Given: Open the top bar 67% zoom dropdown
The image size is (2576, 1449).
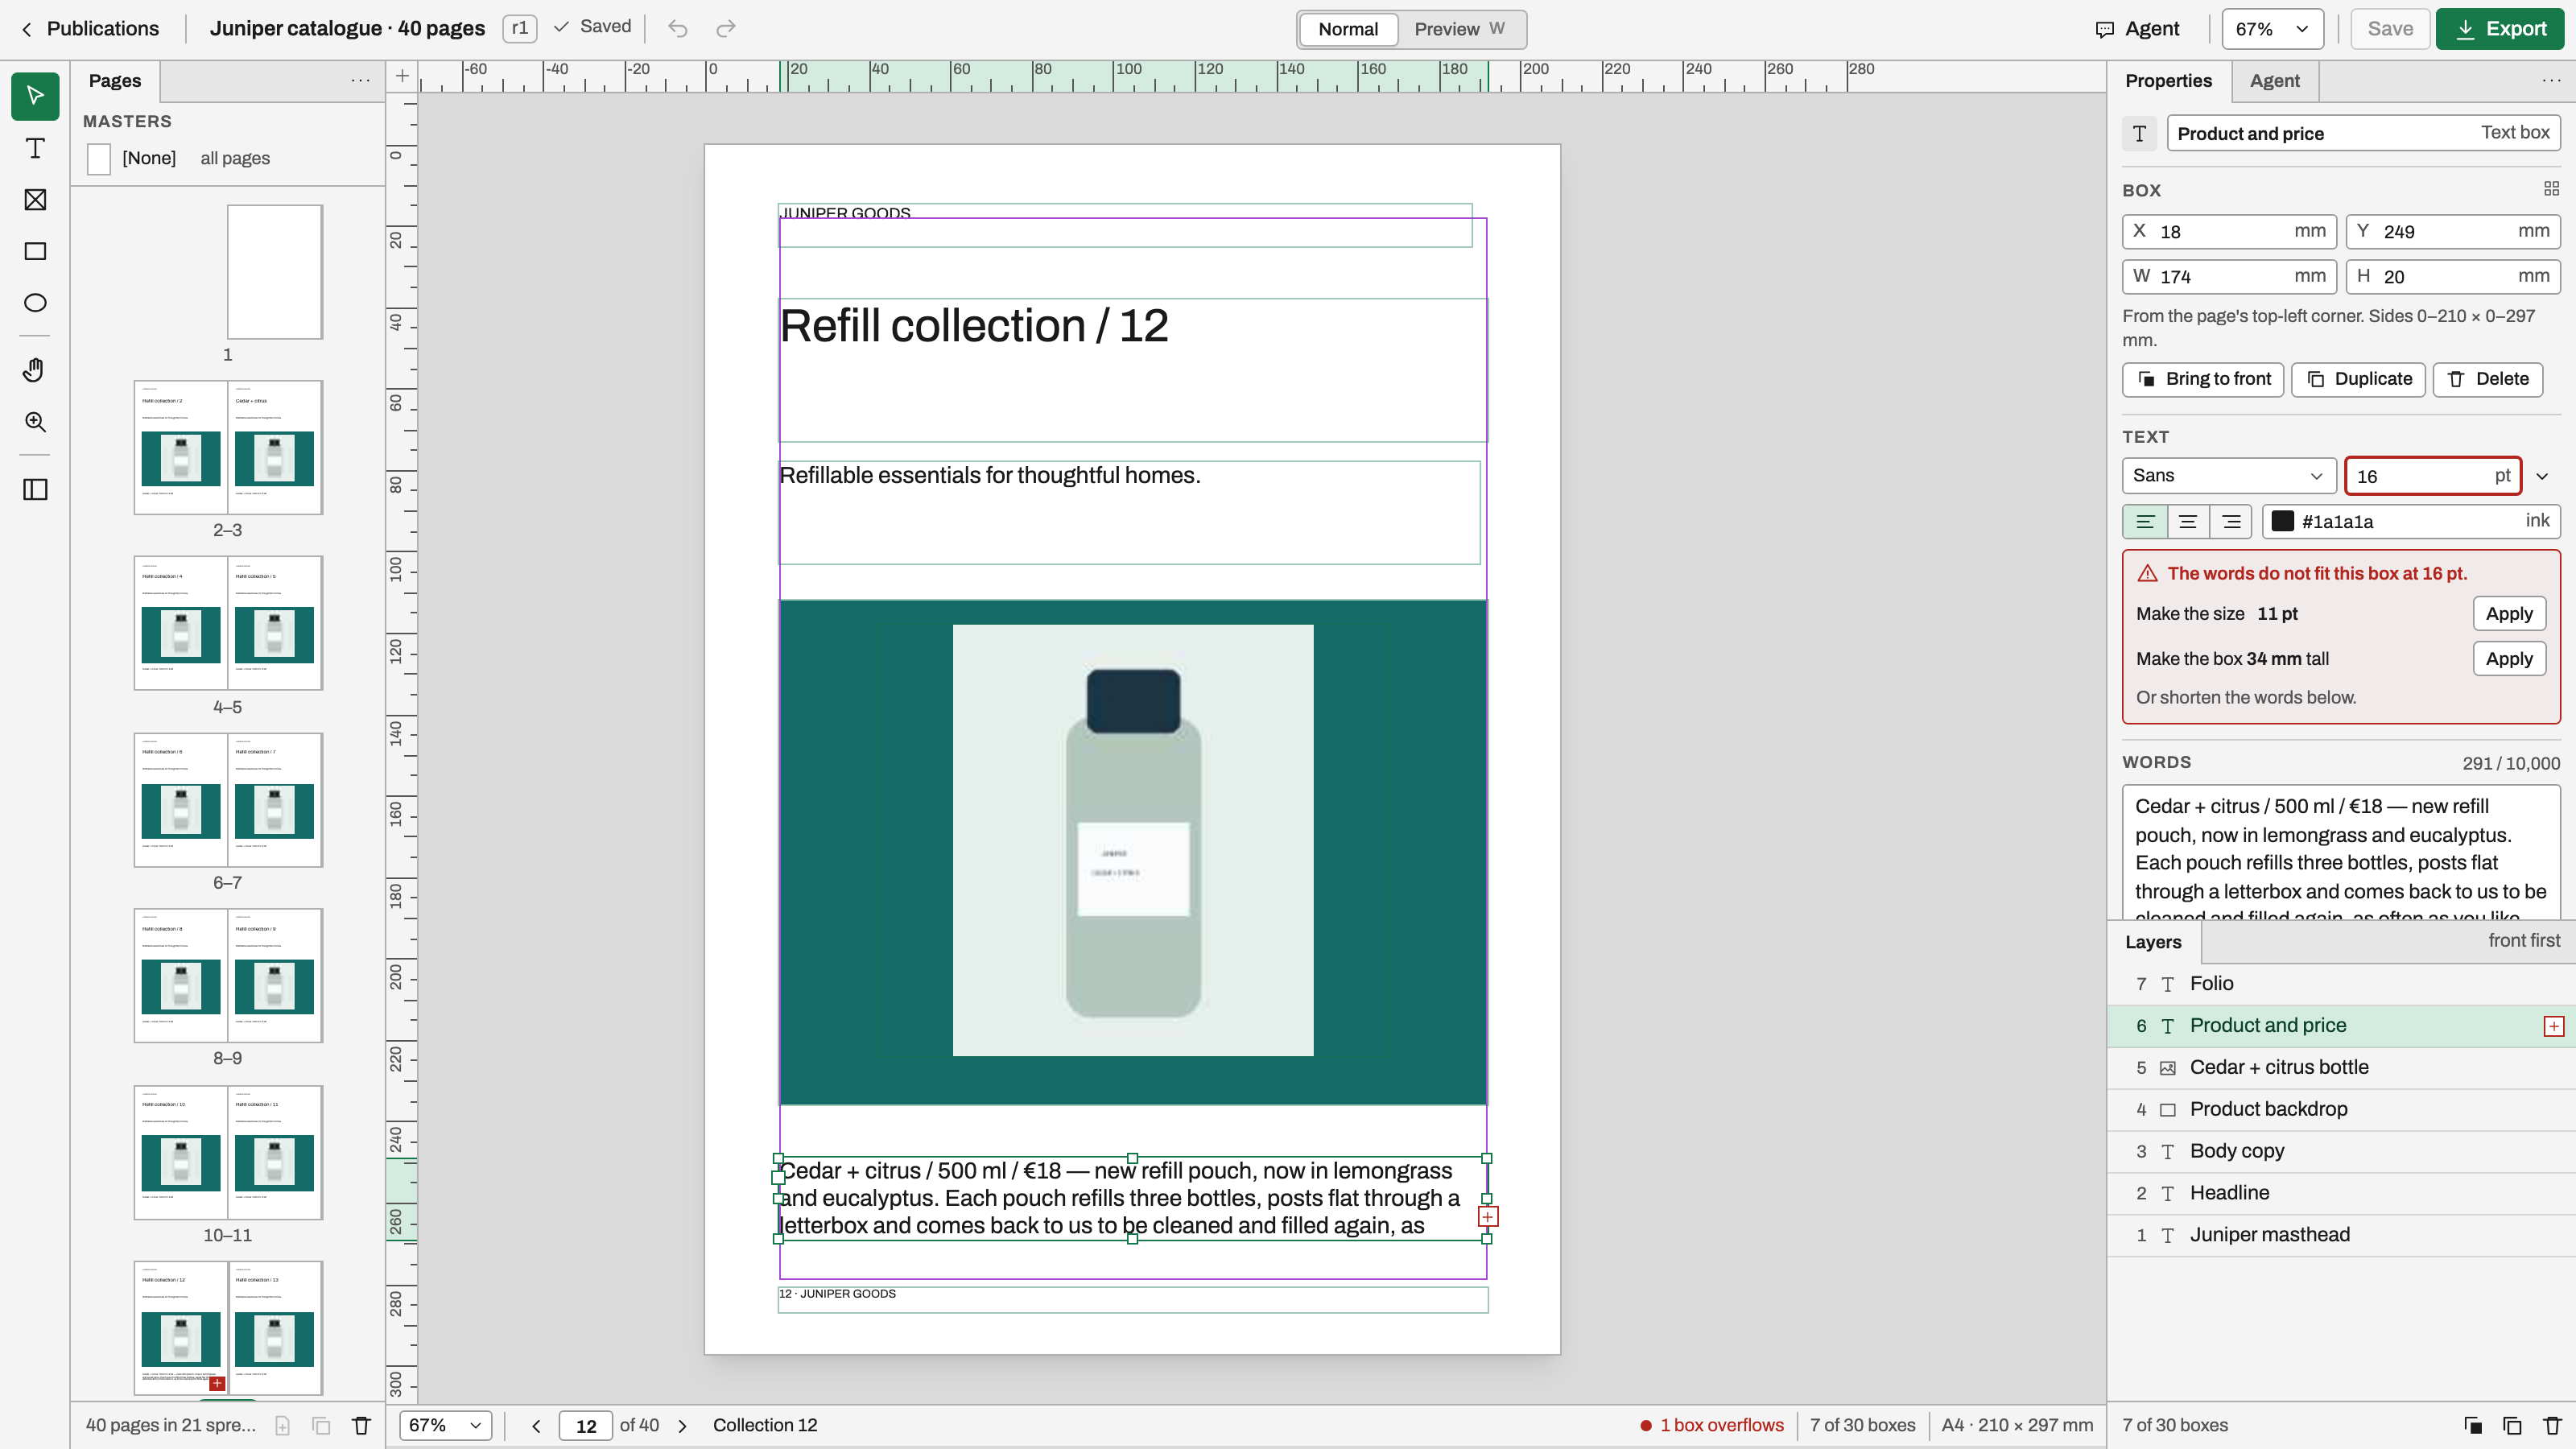Looking at the screenshot, I should click(2272, 29).
